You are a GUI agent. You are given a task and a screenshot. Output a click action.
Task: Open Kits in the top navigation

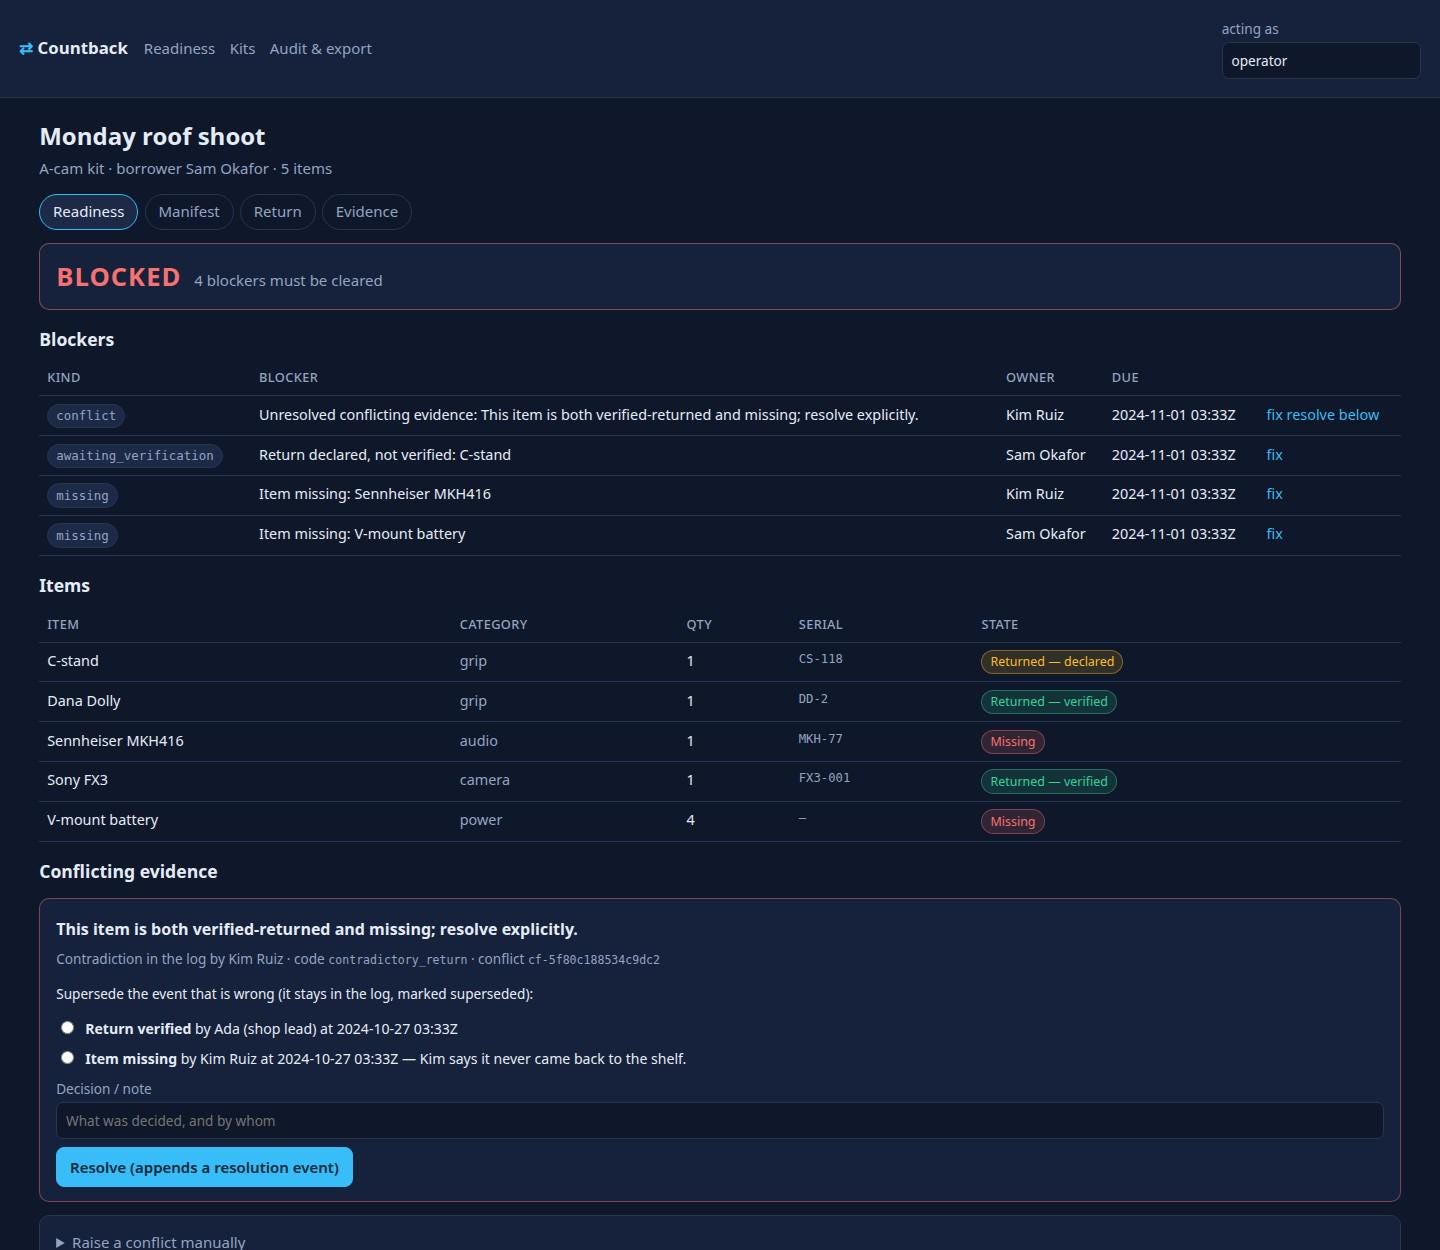[242, 49]
